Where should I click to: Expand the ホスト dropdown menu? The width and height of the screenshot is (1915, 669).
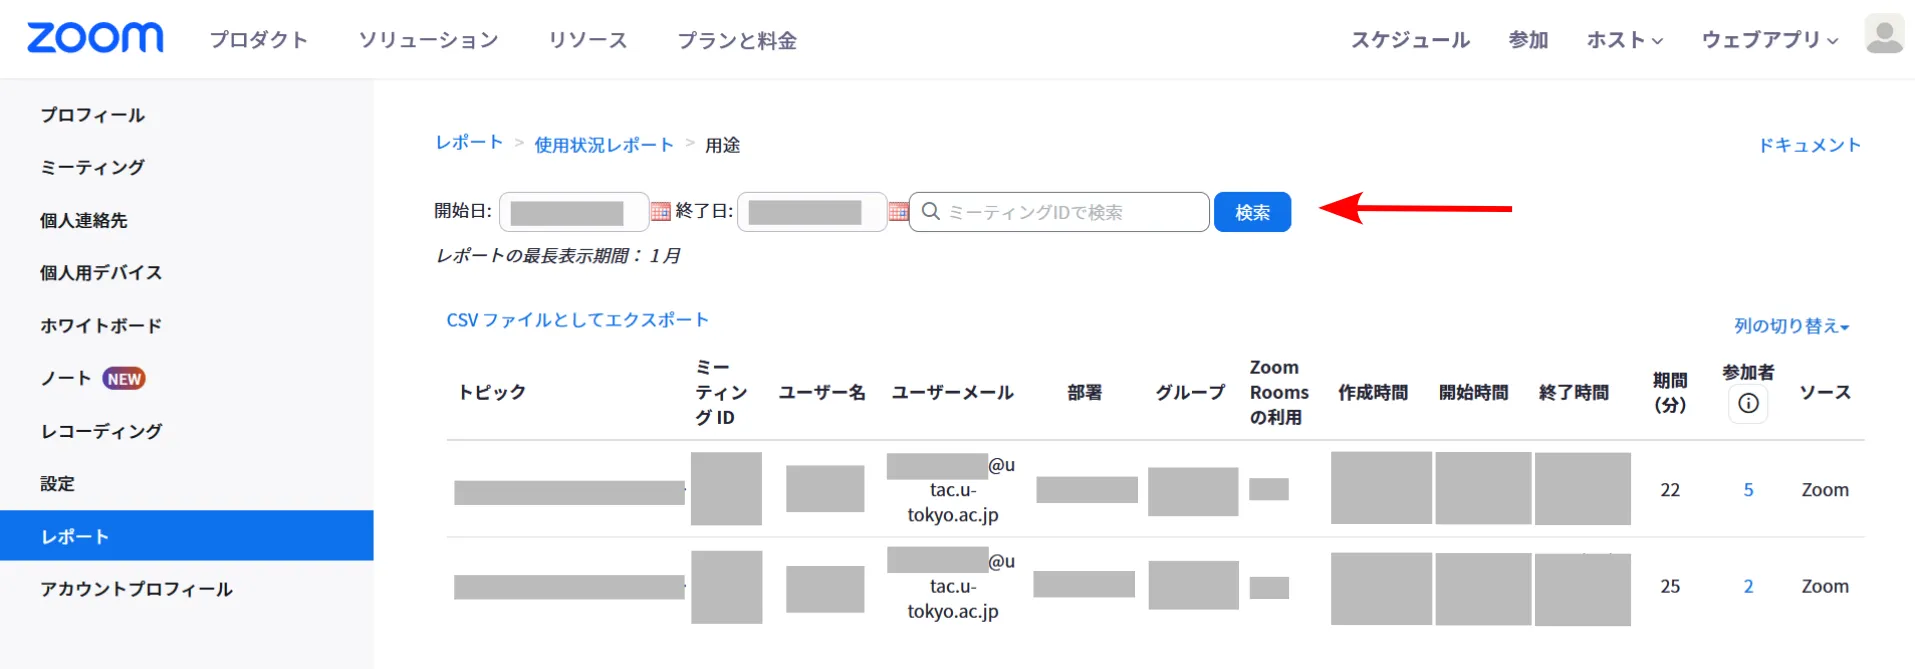pos(1624,40)
